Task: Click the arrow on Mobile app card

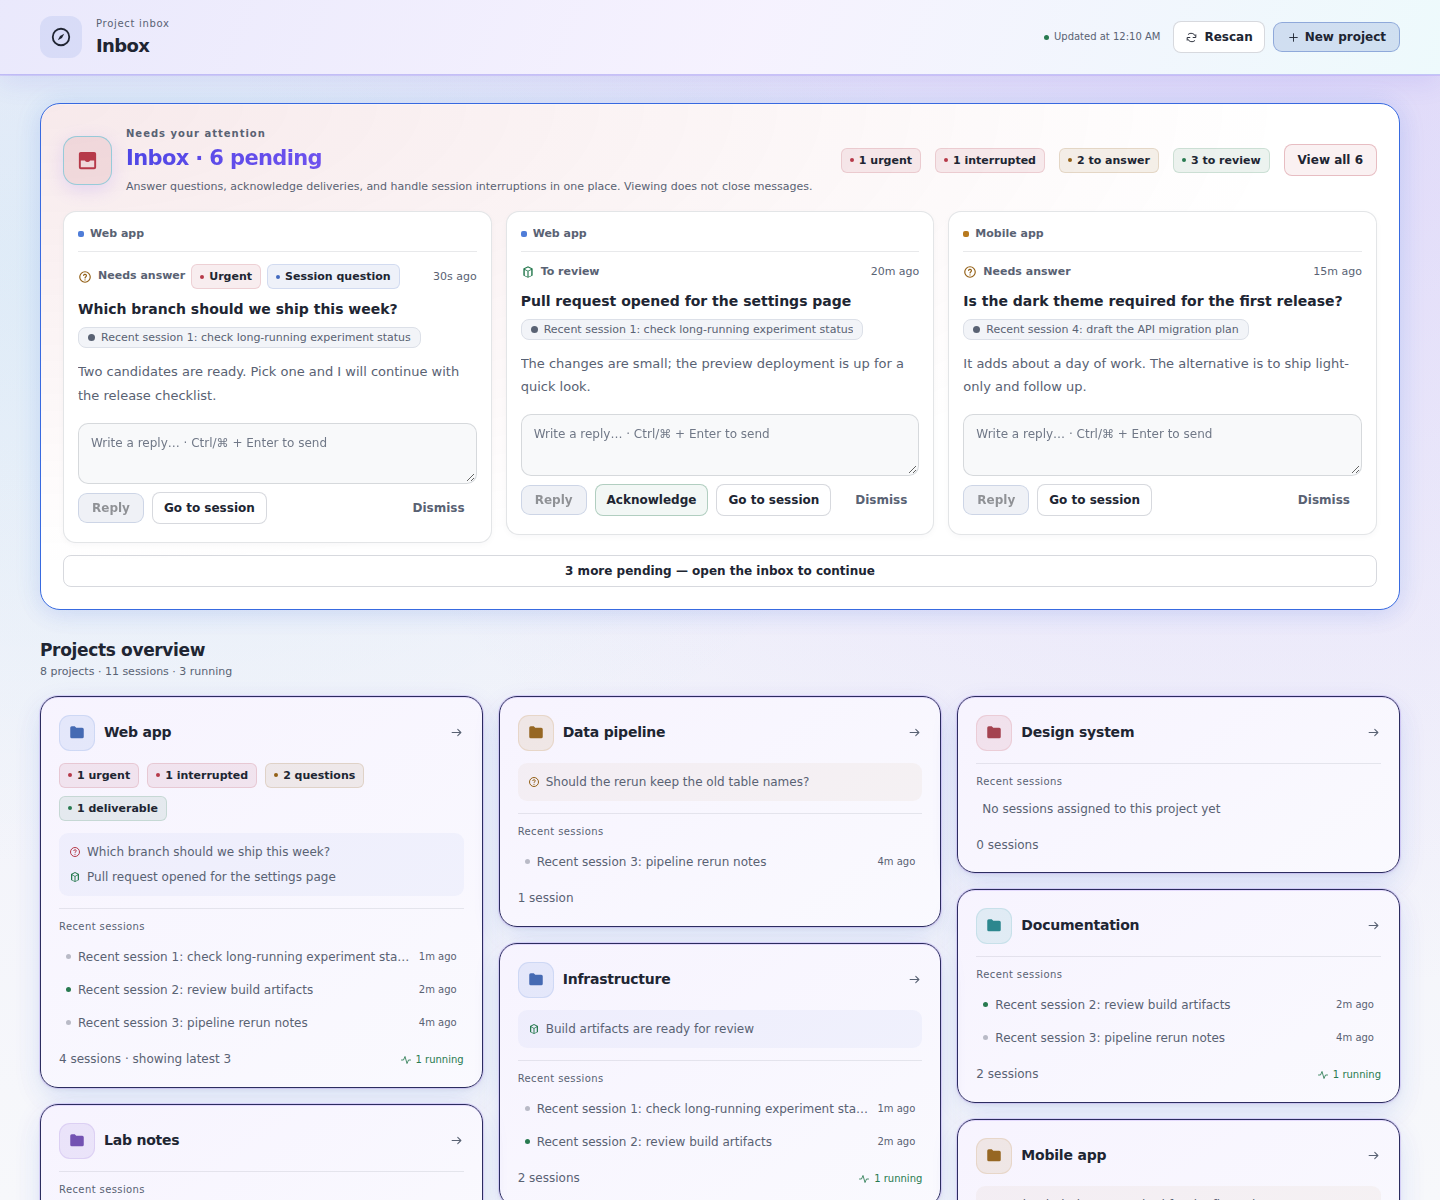Action: (x=1374, y=1156)
